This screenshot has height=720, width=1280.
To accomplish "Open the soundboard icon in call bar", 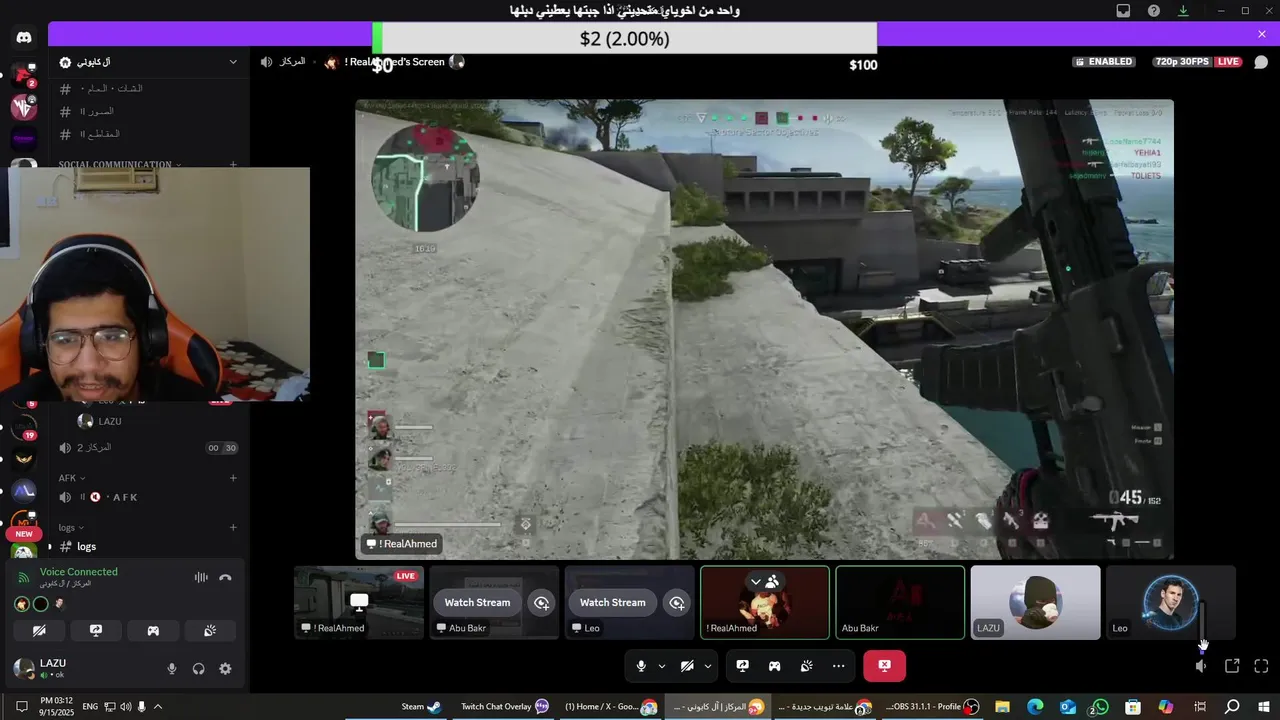I will click(806, 666).
